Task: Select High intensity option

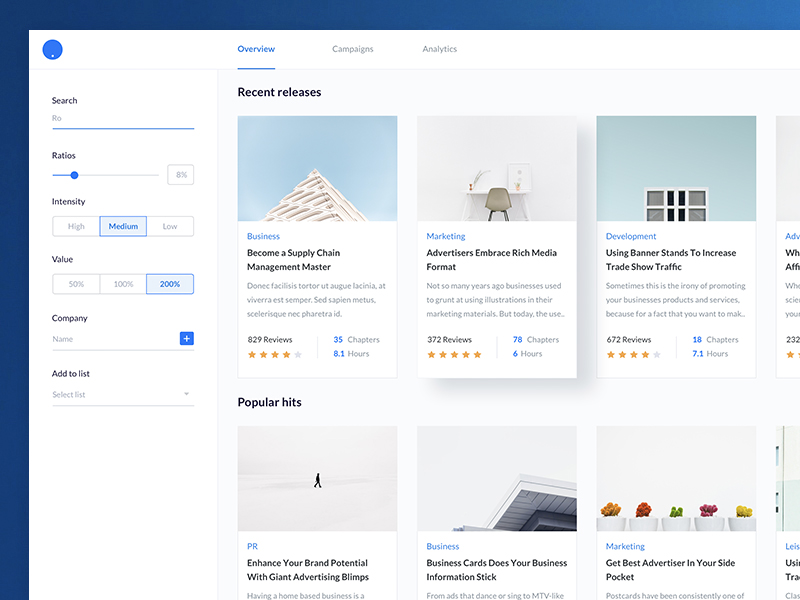Action: (76, 227)
